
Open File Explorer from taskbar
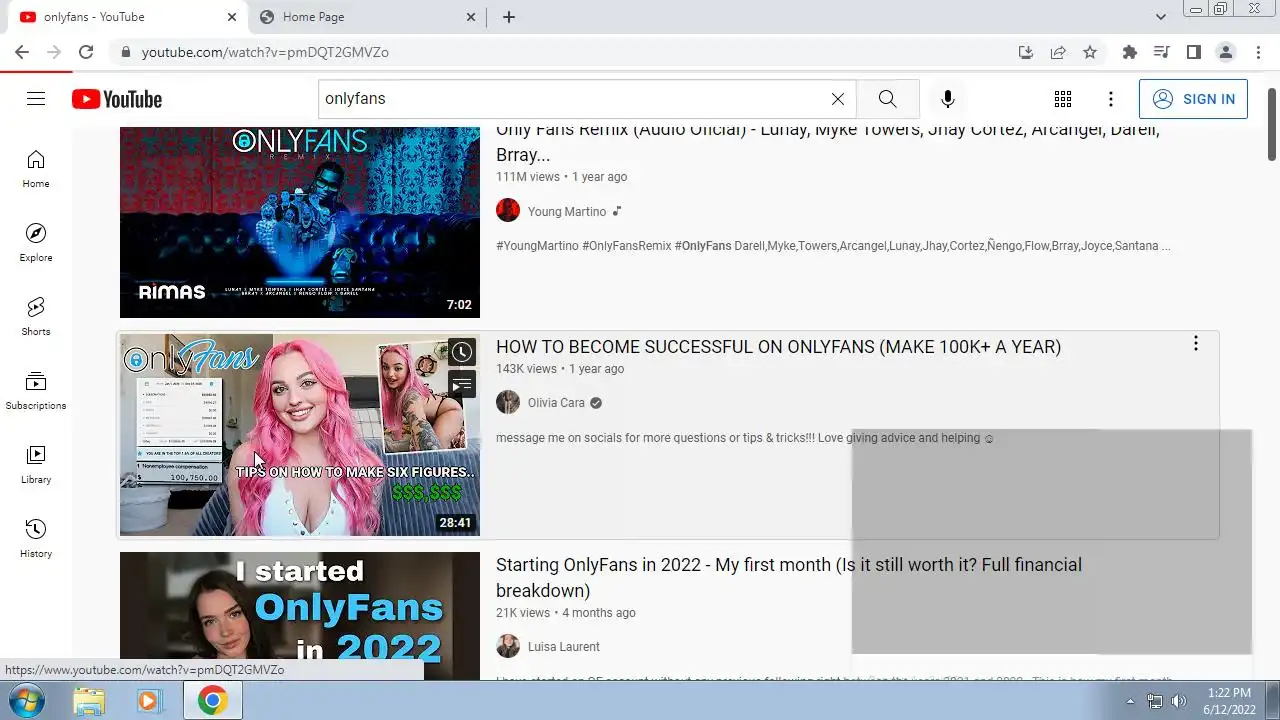89,701
